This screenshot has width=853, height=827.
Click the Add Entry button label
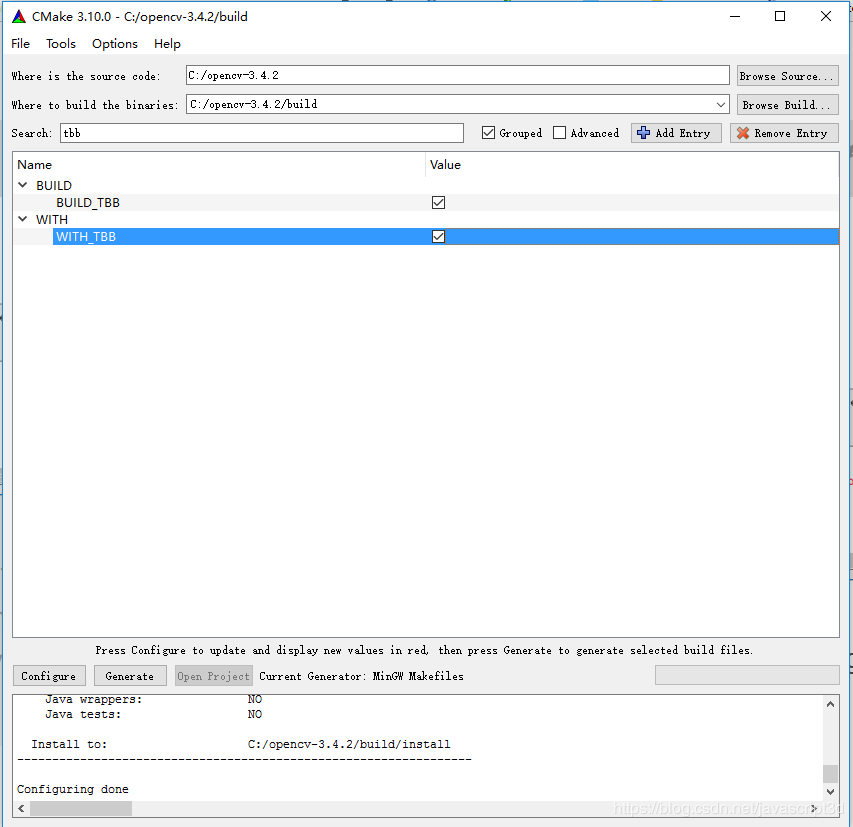tap(683, 133)
